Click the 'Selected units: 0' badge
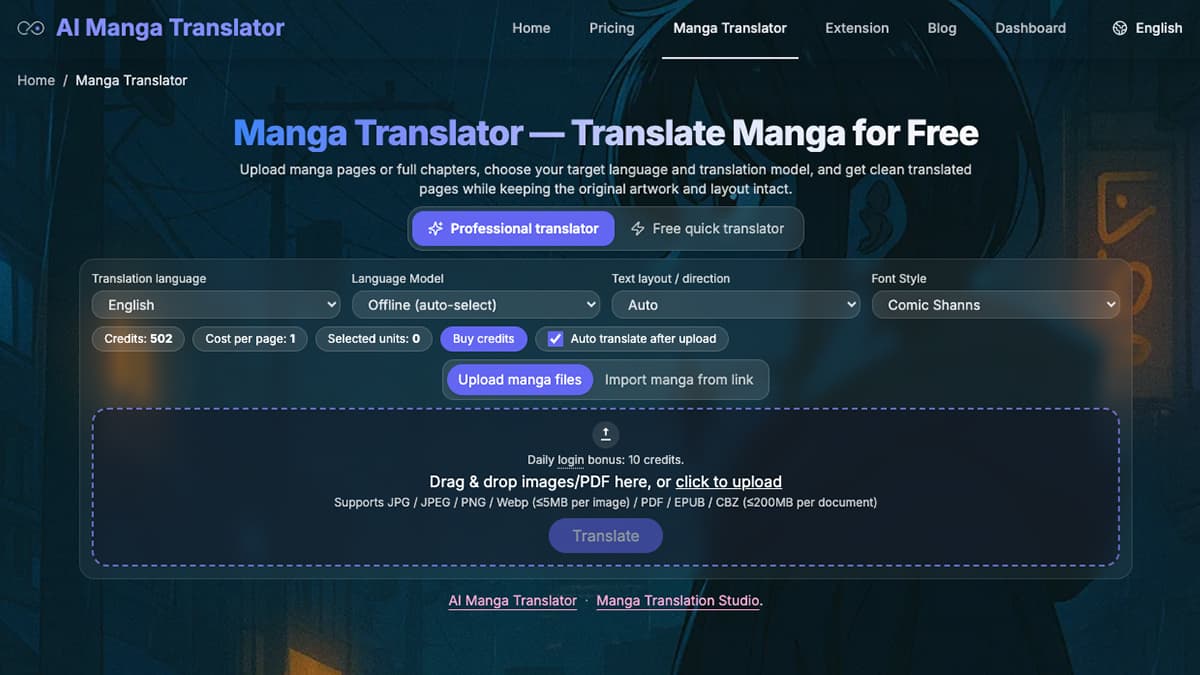Screen dimensions: 1200x675 coord(374,338)
